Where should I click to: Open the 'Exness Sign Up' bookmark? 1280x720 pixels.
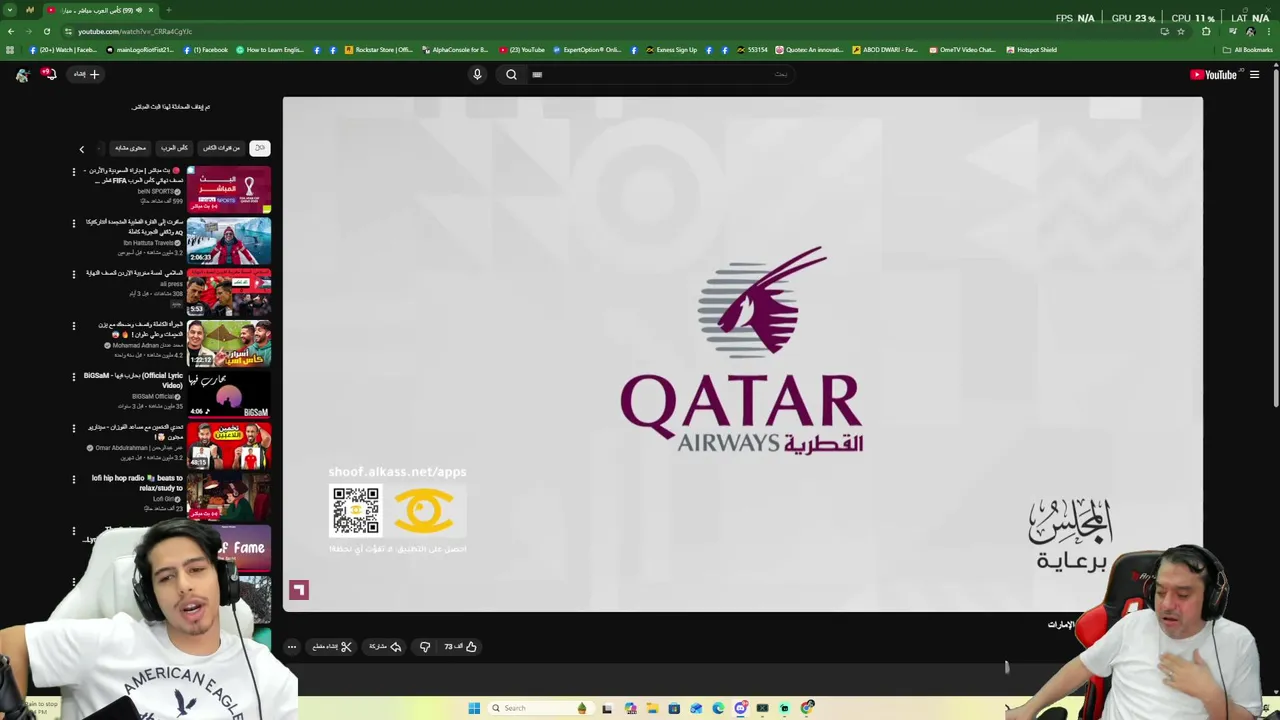(671, 50)
